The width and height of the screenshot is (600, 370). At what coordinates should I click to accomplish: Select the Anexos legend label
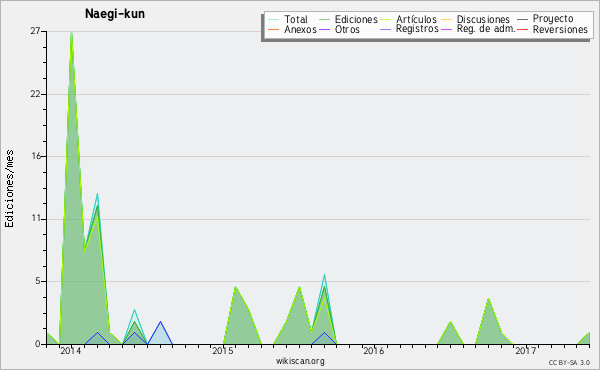(300, 29)
